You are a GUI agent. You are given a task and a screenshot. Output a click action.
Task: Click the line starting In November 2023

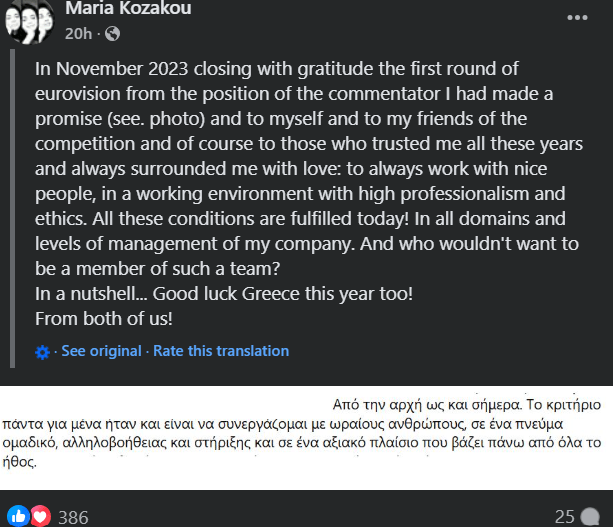[277, 69]
